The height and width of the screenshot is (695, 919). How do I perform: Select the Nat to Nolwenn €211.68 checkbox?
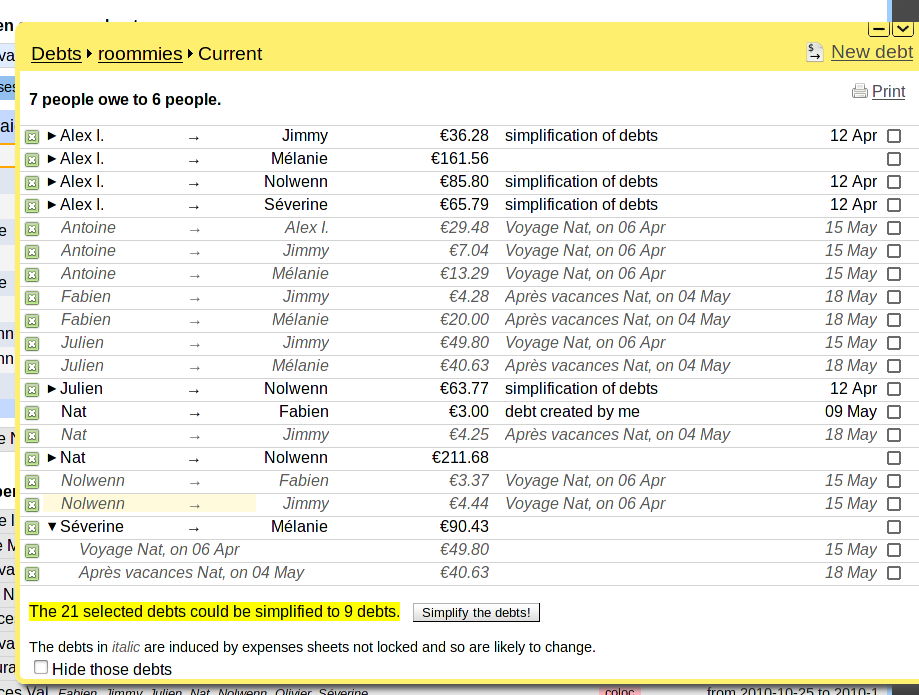pyautogui.click(x=894, y=458)
